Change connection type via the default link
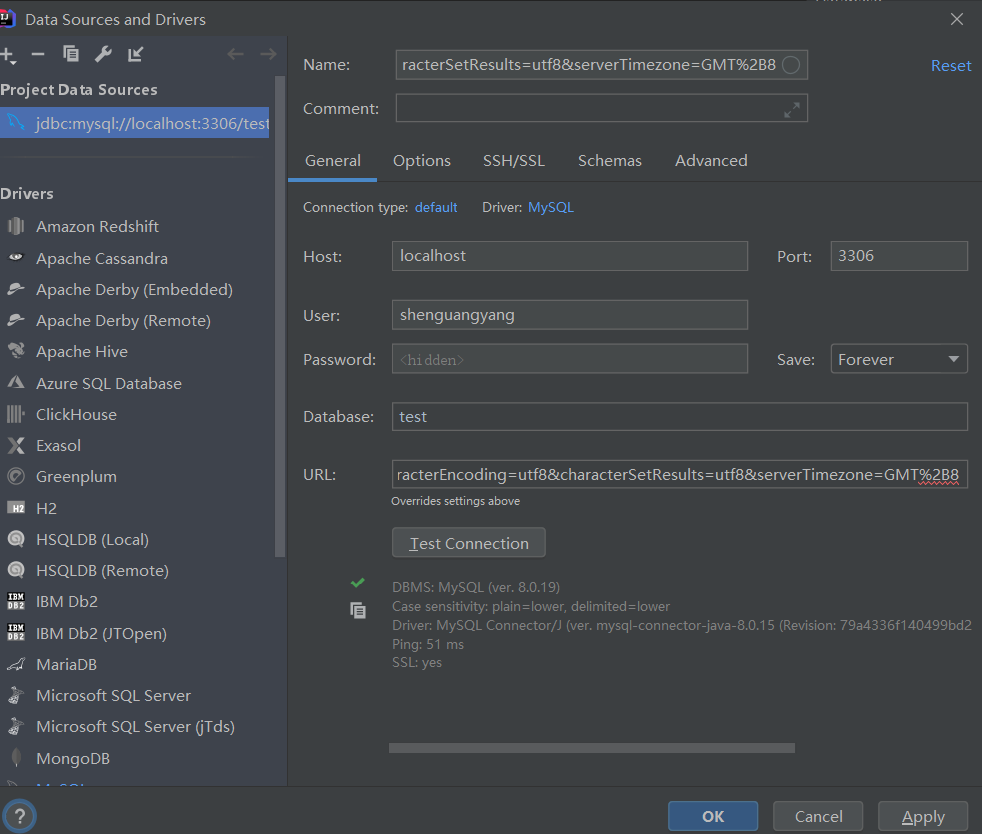 [436, 207]
